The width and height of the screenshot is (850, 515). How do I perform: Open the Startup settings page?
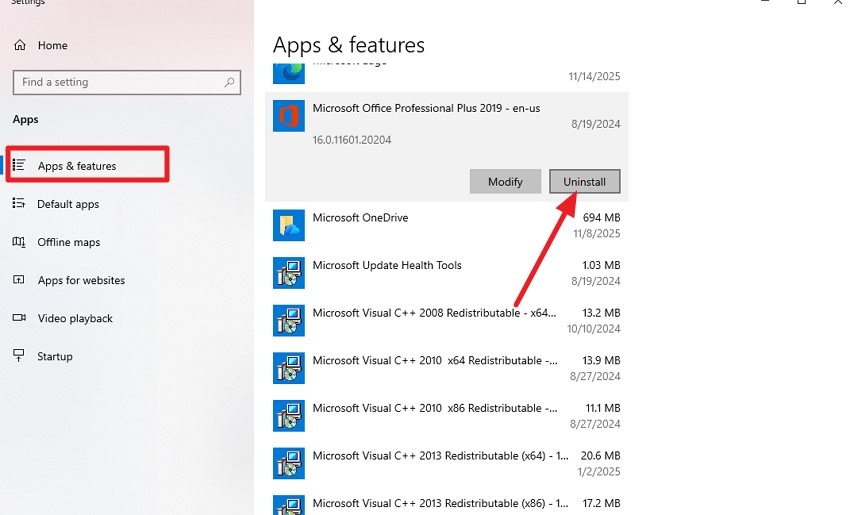point(55,356)
